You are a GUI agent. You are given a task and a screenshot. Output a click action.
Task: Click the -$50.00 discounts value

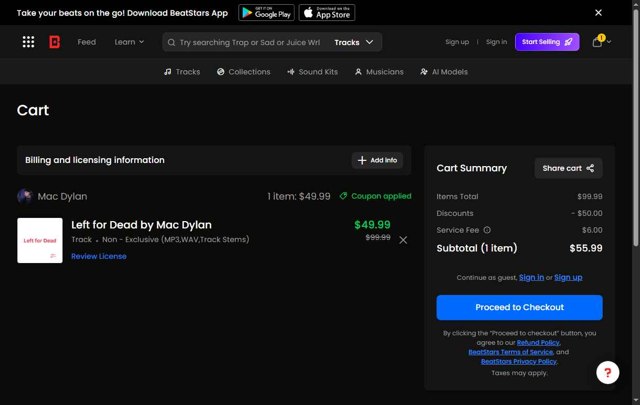[x=587, y=213]
